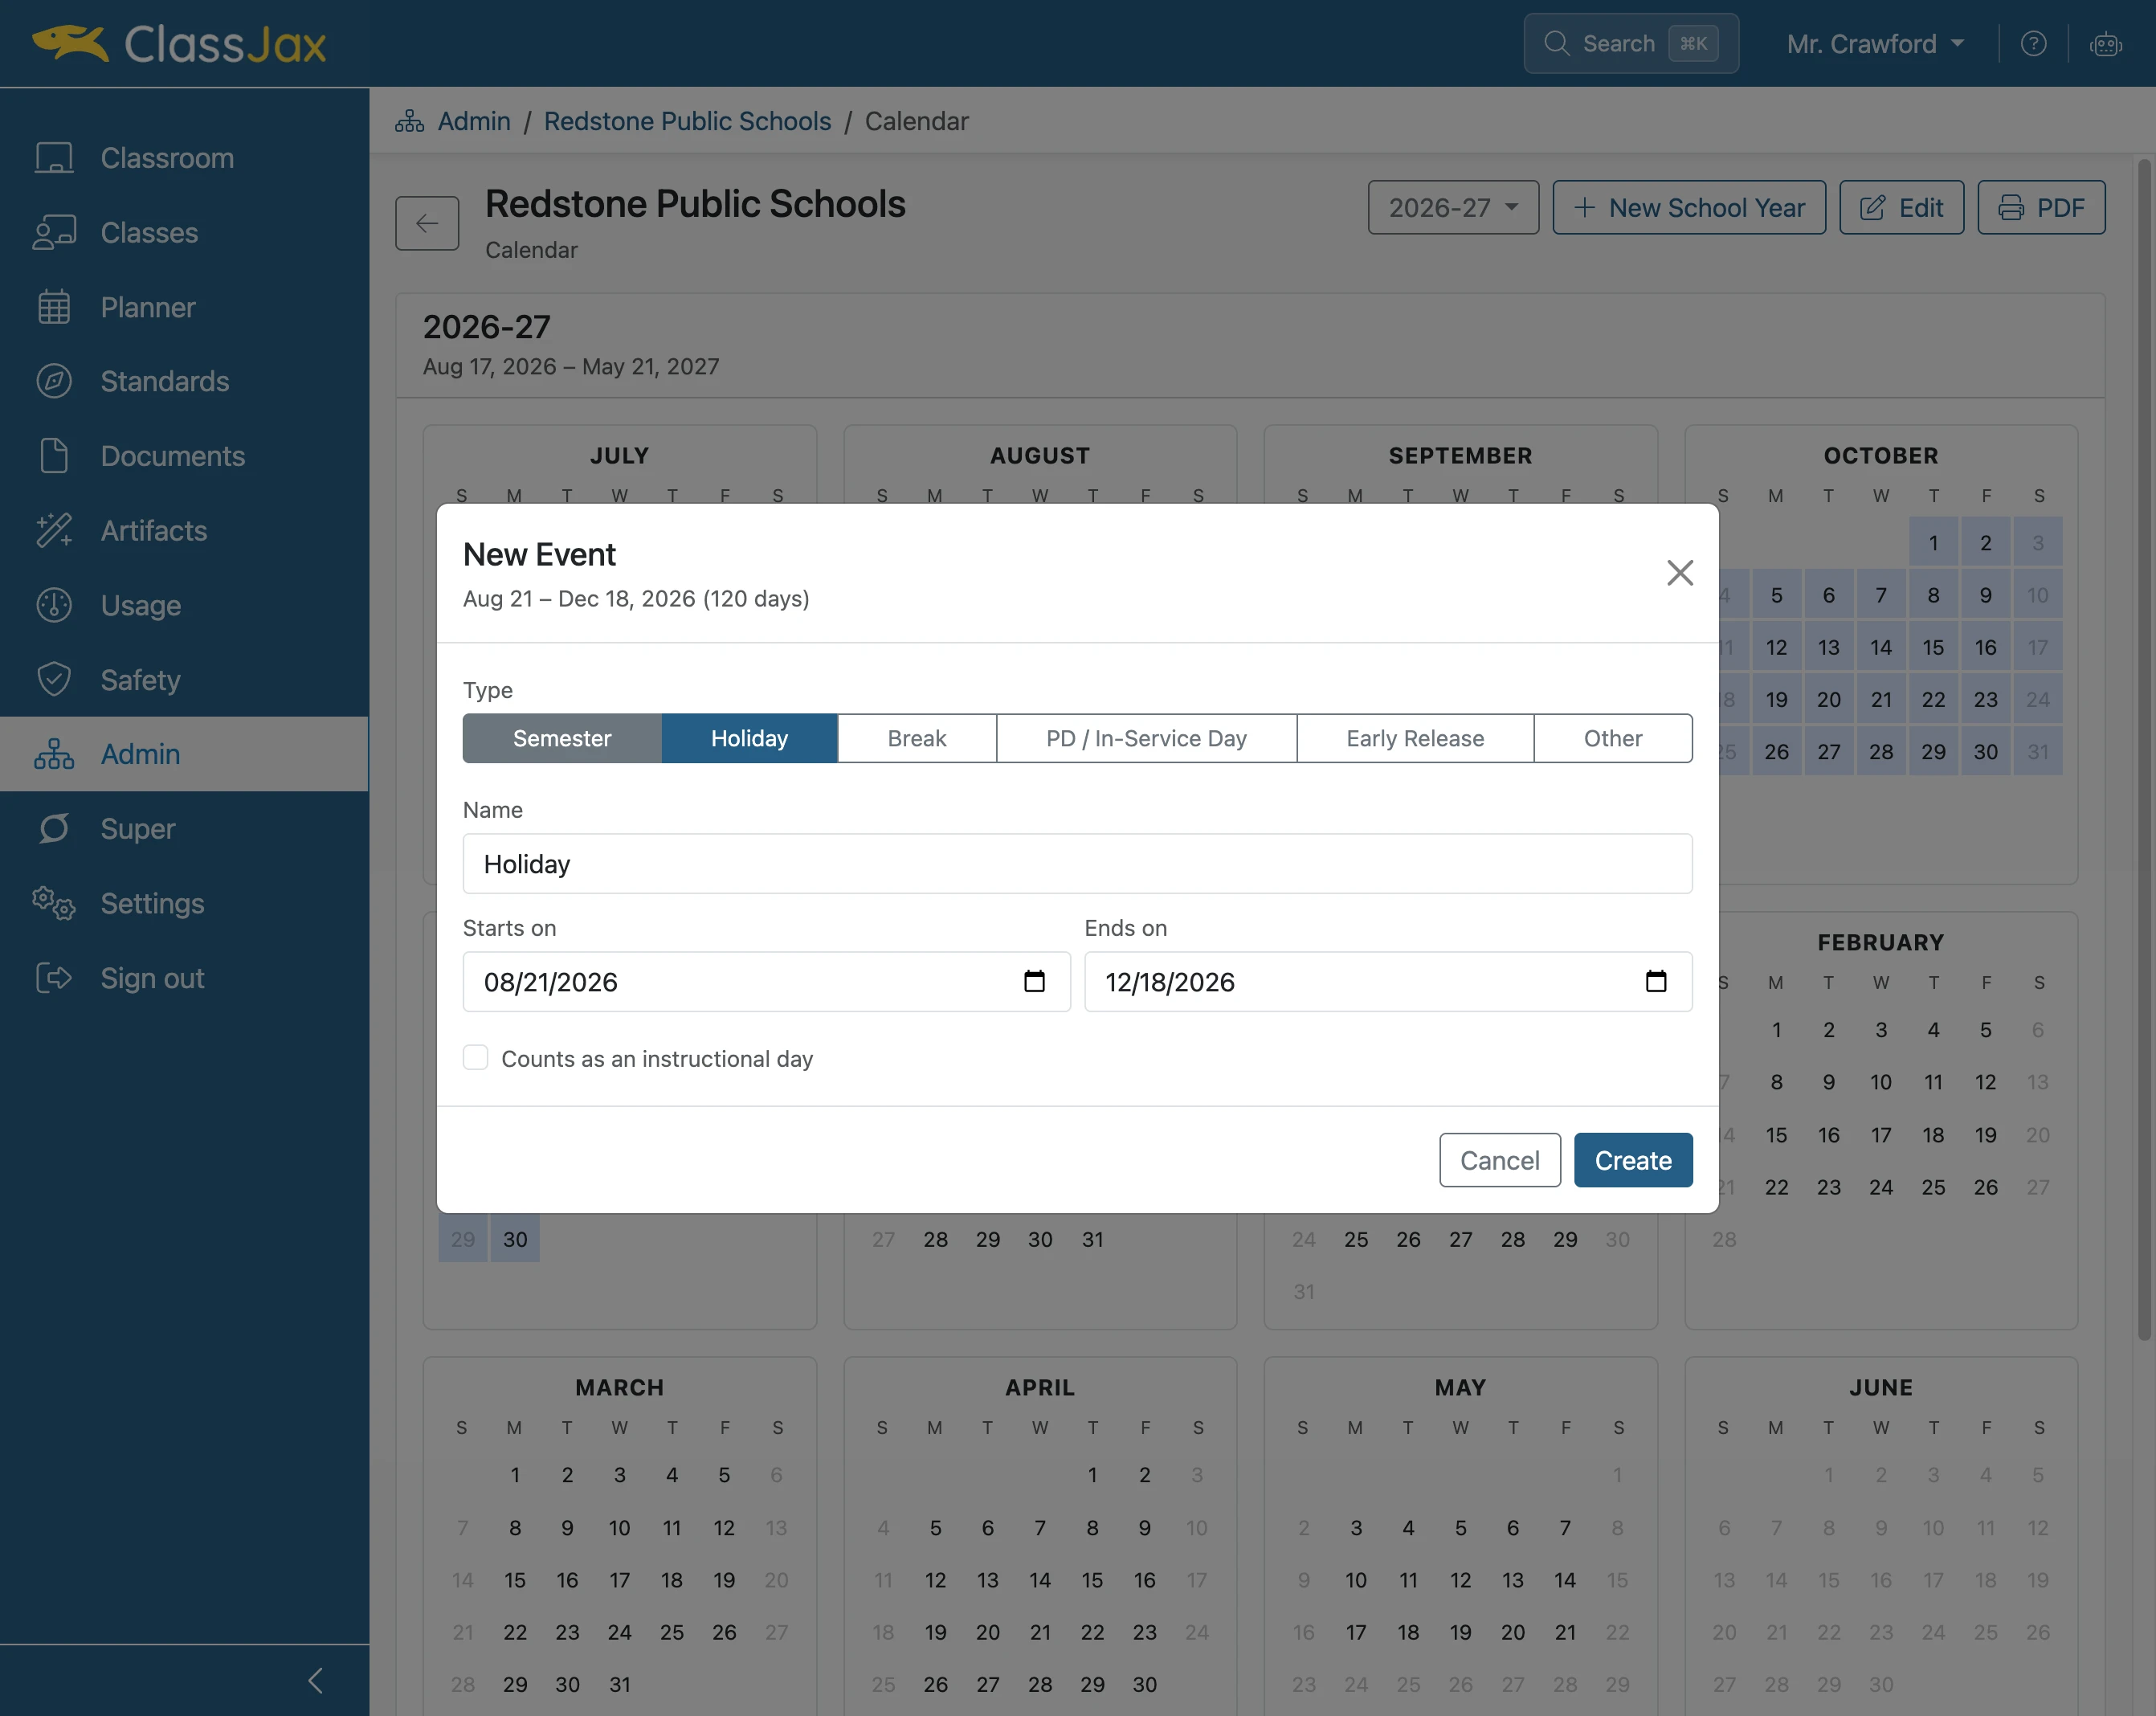The width and height of the screenshot is (2156, 1716).
Task: Click the back arrow button beside the title
Action: coord(427,223)
